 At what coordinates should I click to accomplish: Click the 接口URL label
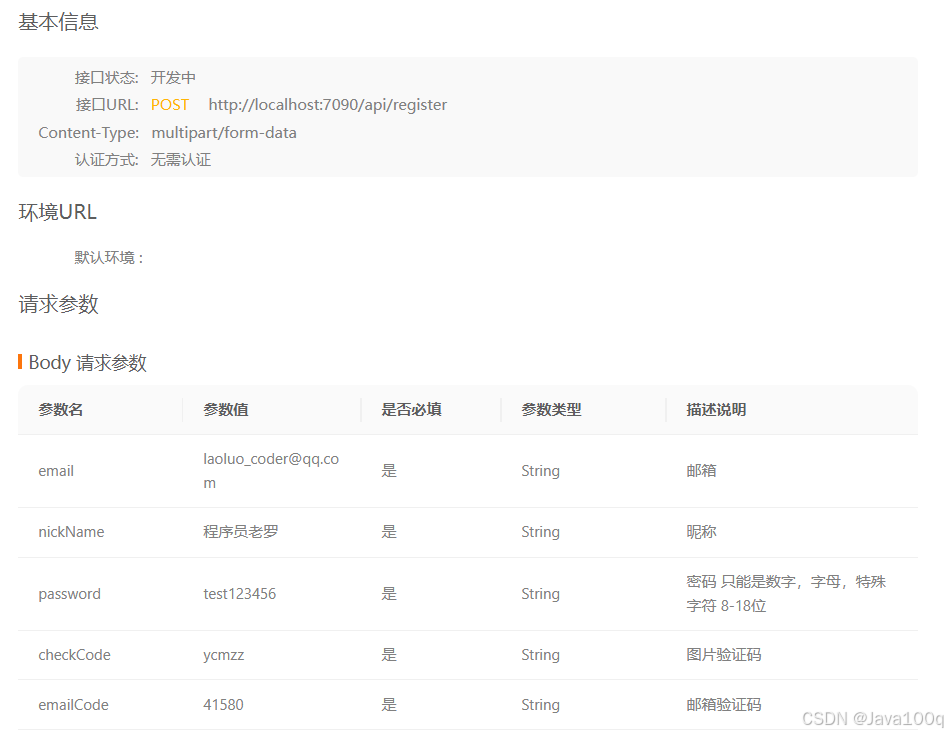point(107,105)
